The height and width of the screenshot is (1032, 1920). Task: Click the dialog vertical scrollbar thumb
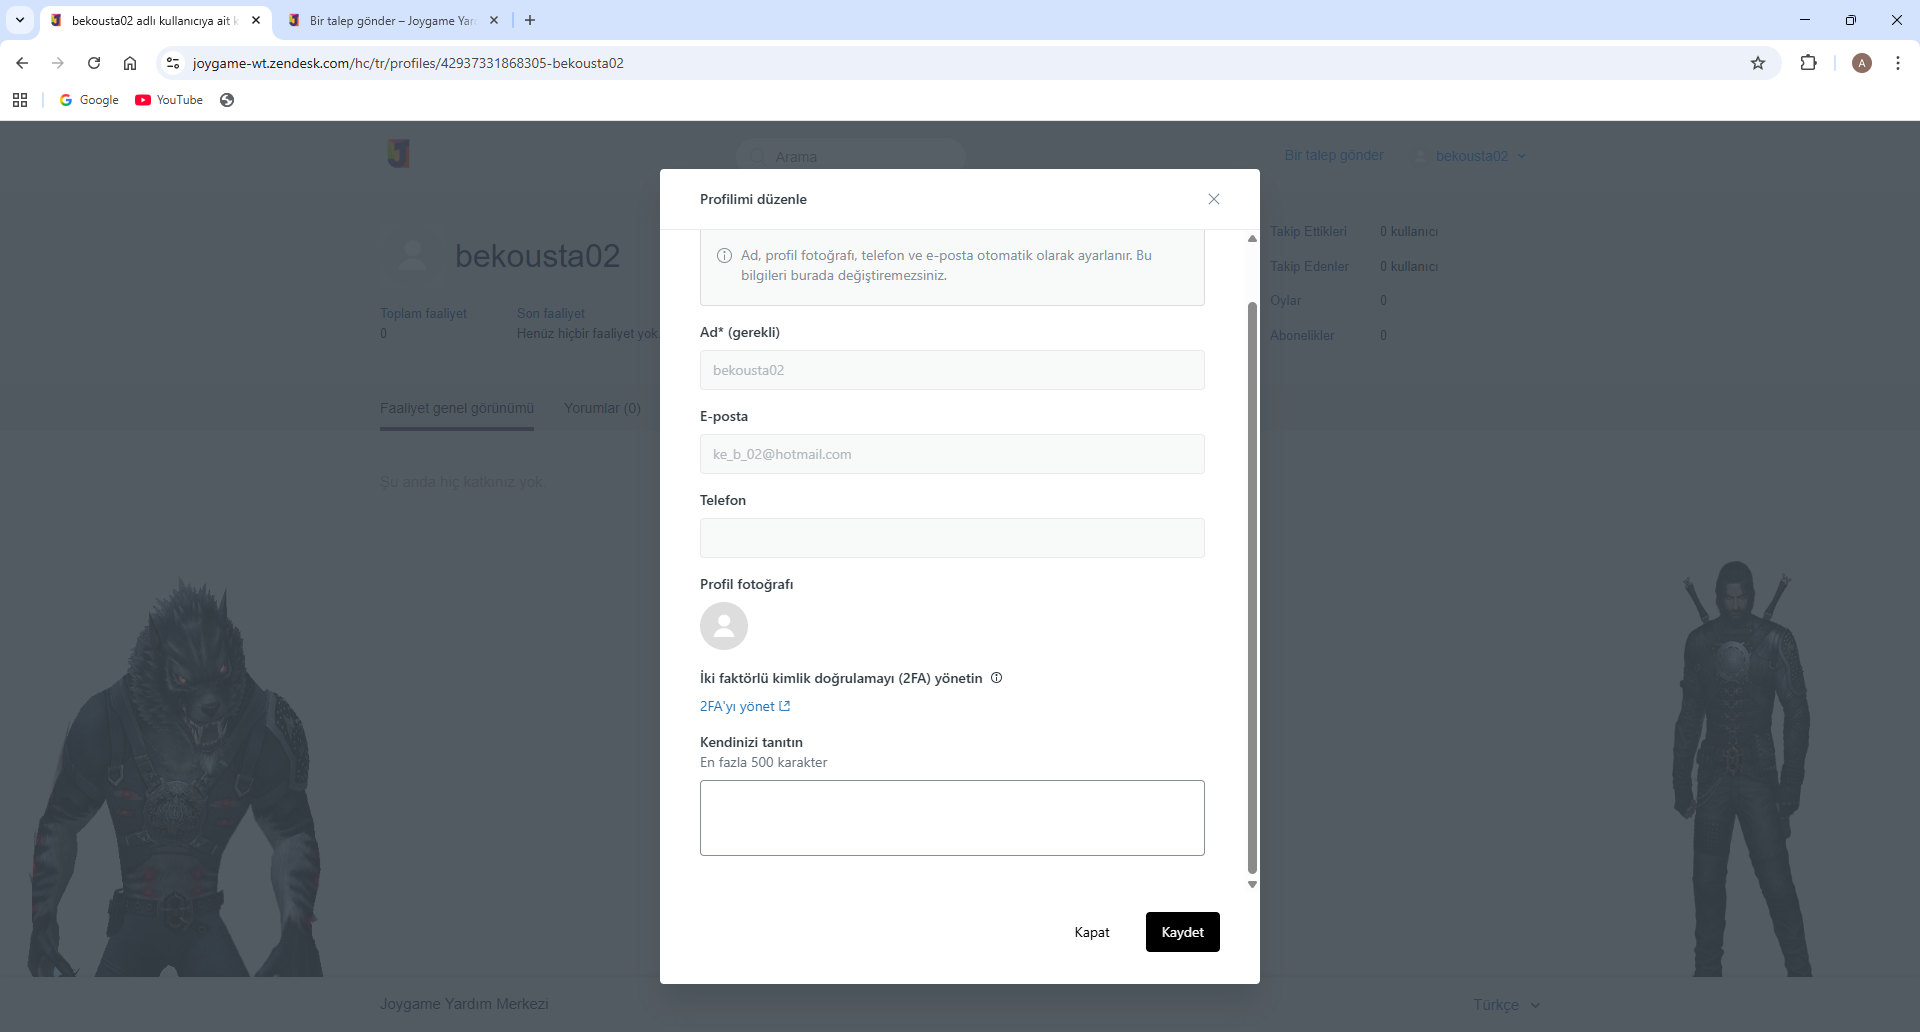click(1252, 588)
